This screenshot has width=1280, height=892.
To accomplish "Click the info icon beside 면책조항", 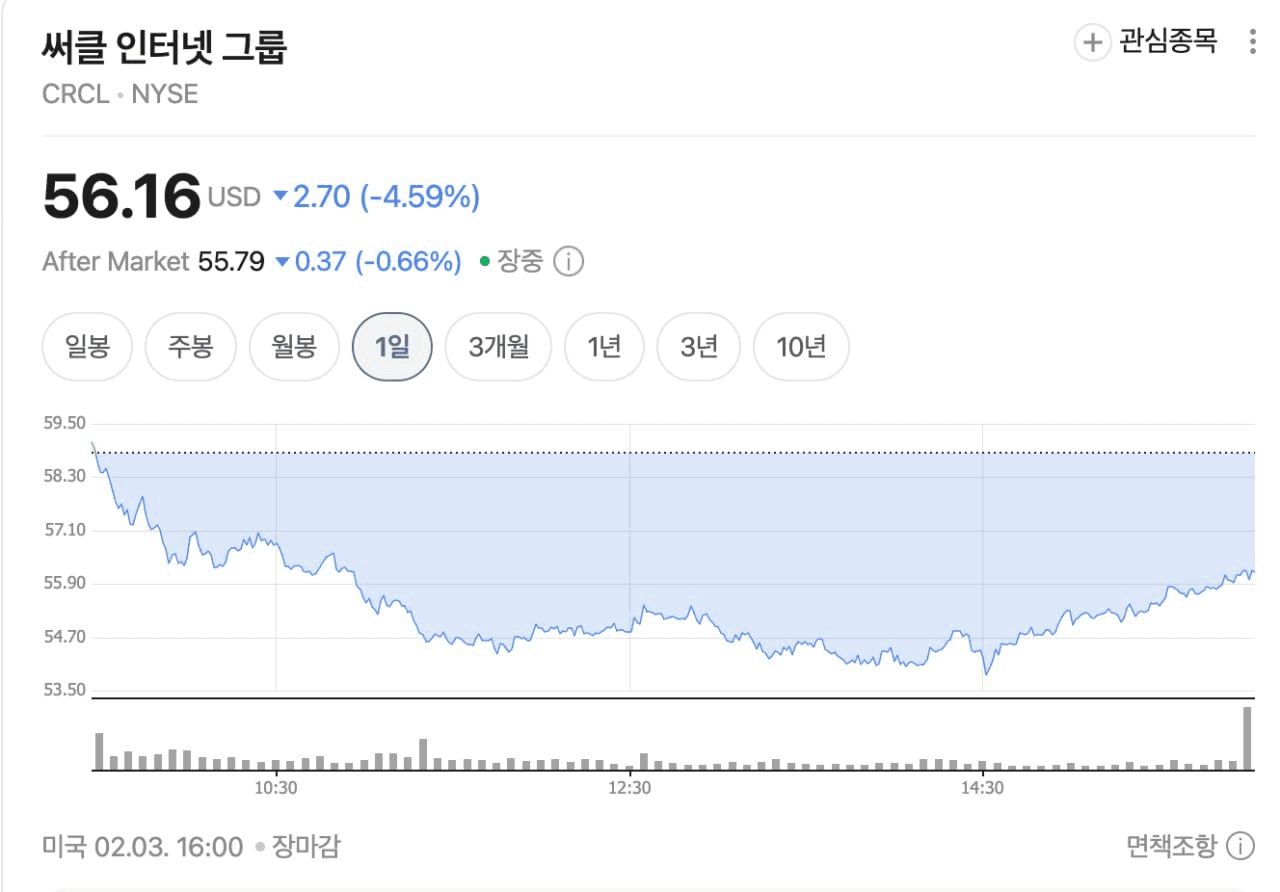I will 1240,846.
